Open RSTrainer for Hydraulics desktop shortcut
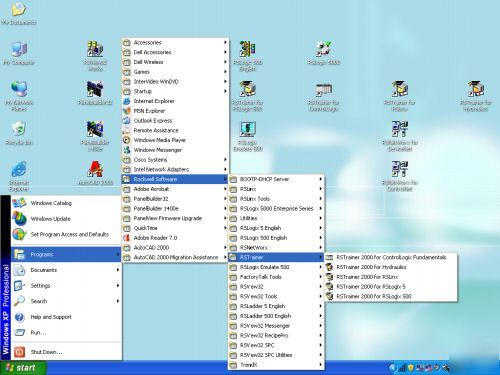Screen dimensions: 500x375 [x=476, y=96]
